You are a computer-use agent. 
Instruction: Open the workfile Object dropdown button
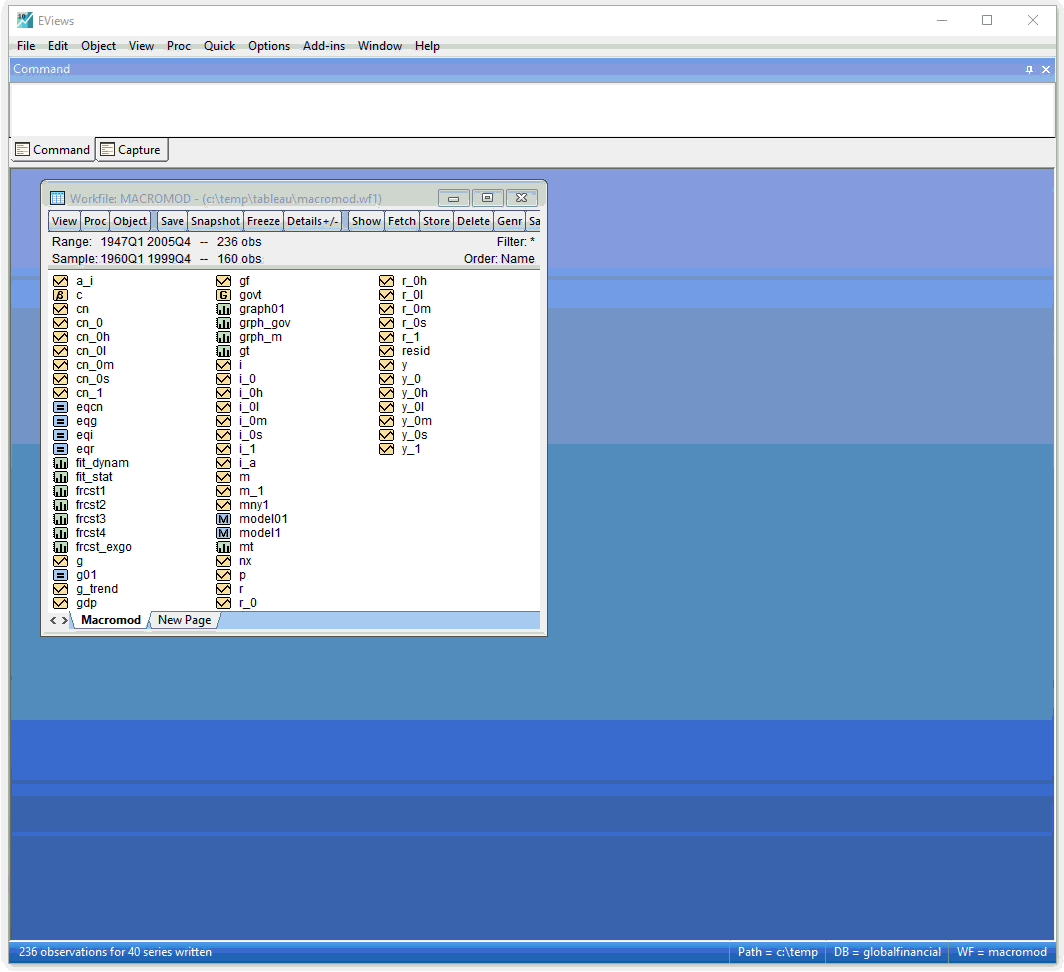130,221
